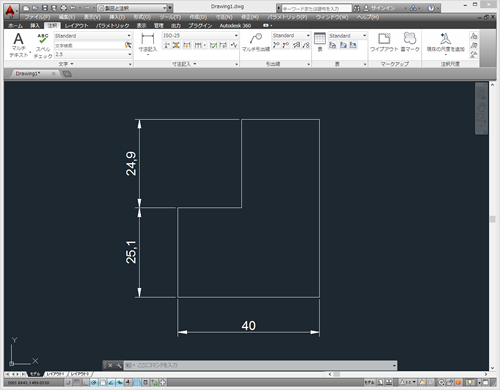The height and width of the screenshot is (390, 500).
Task: Open the ファイル(F) menu
Action: point(37,17)
